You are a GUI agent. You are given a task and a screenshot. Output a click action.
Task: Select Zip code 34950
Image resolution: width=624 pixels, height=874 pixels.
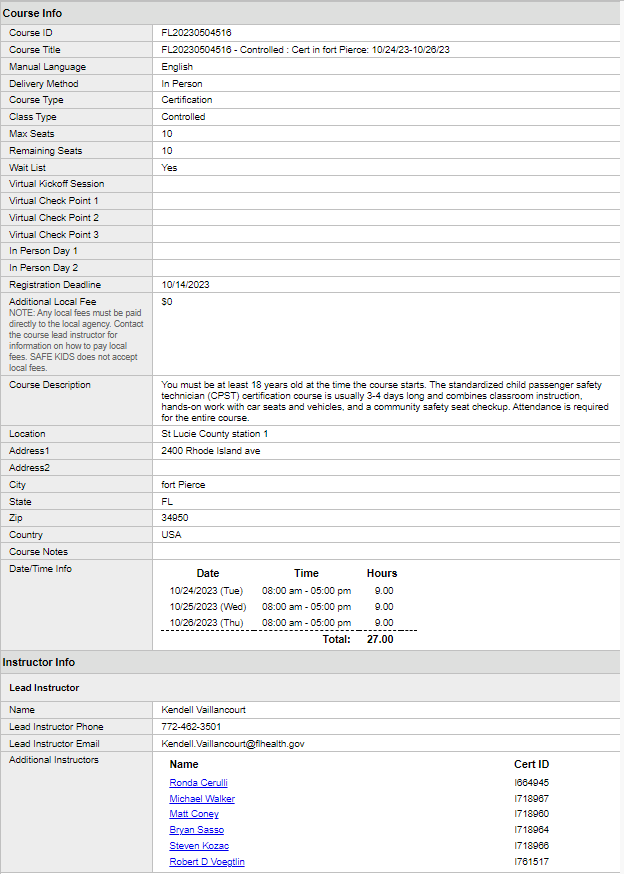[175, 518]
